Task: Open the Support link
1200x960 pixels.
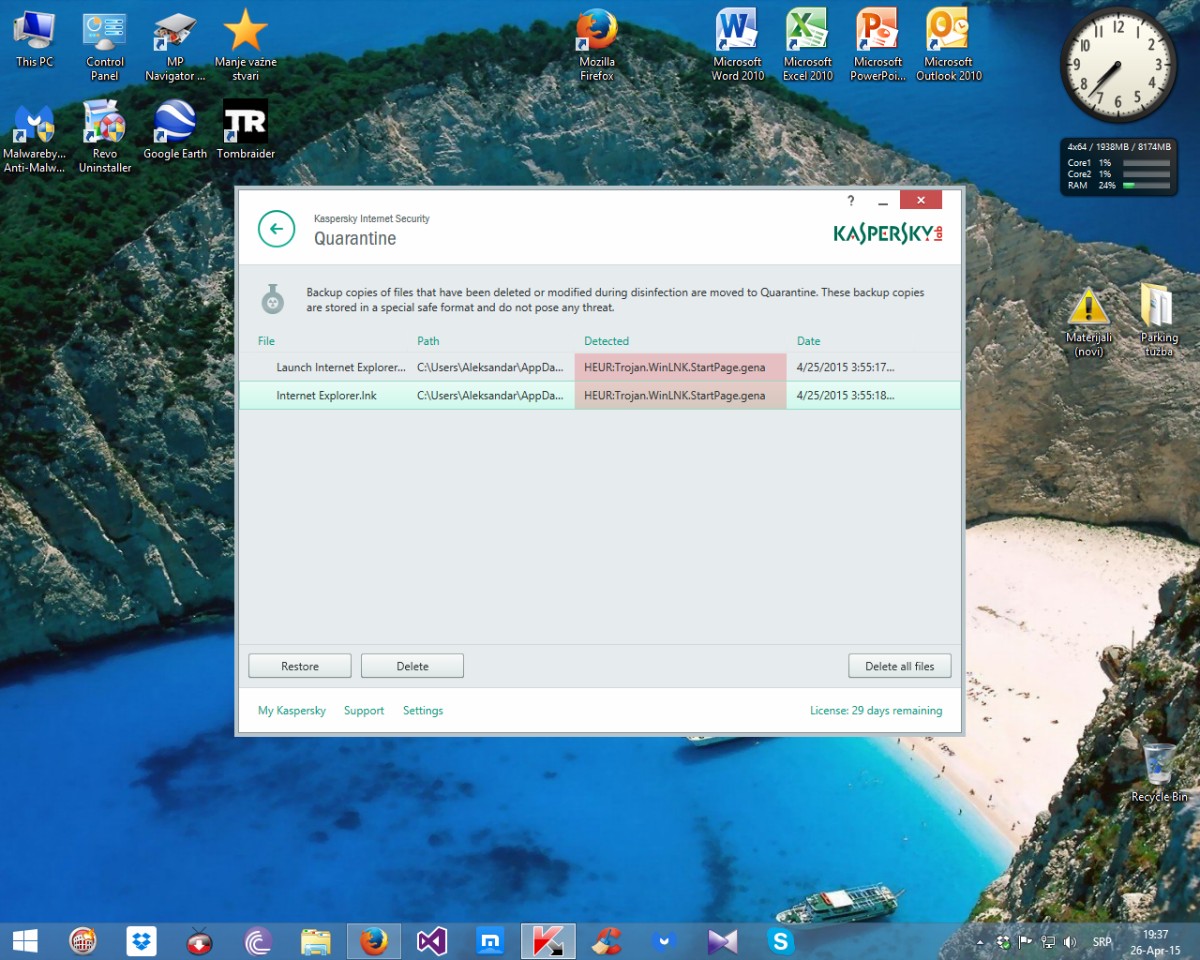Action: [364, 711]
